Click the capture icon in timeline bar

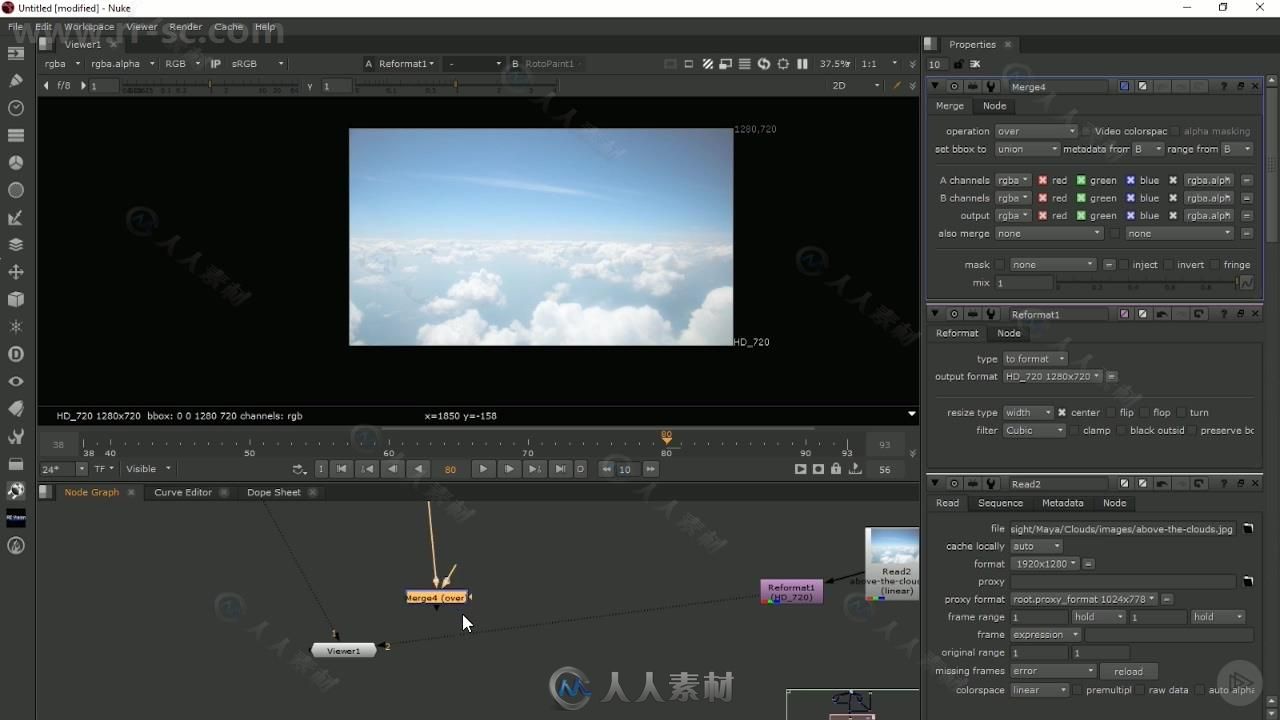point(818,469)
